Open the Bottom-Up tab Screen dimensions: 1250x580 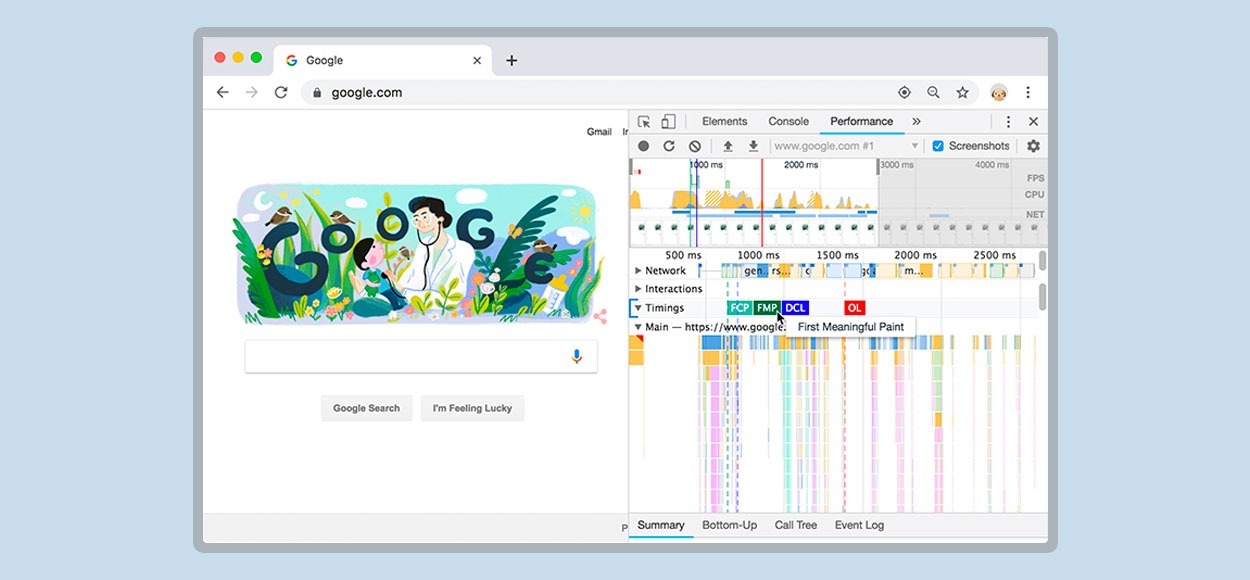pos(729,525)
